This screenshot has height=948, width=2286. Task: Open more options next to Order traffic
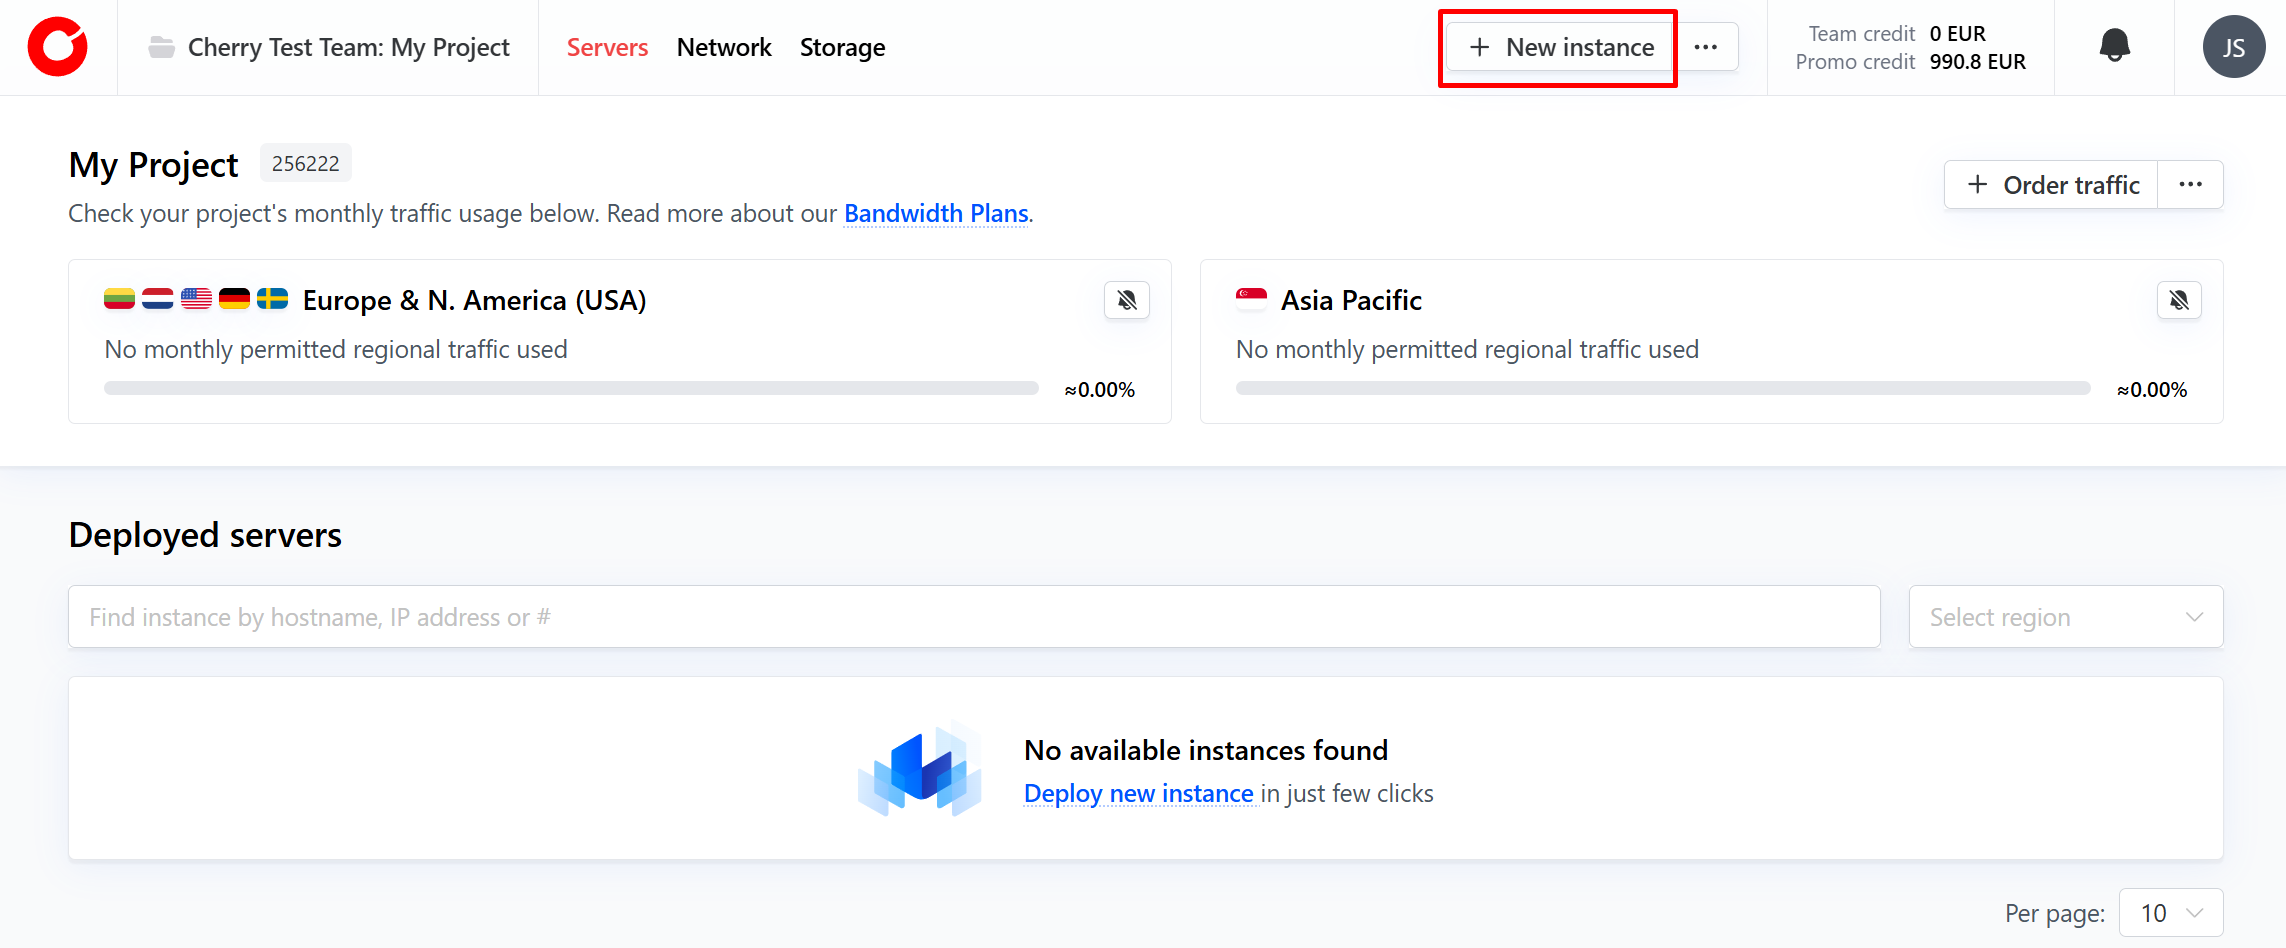pyautogui.click(x=2190, y=185)
